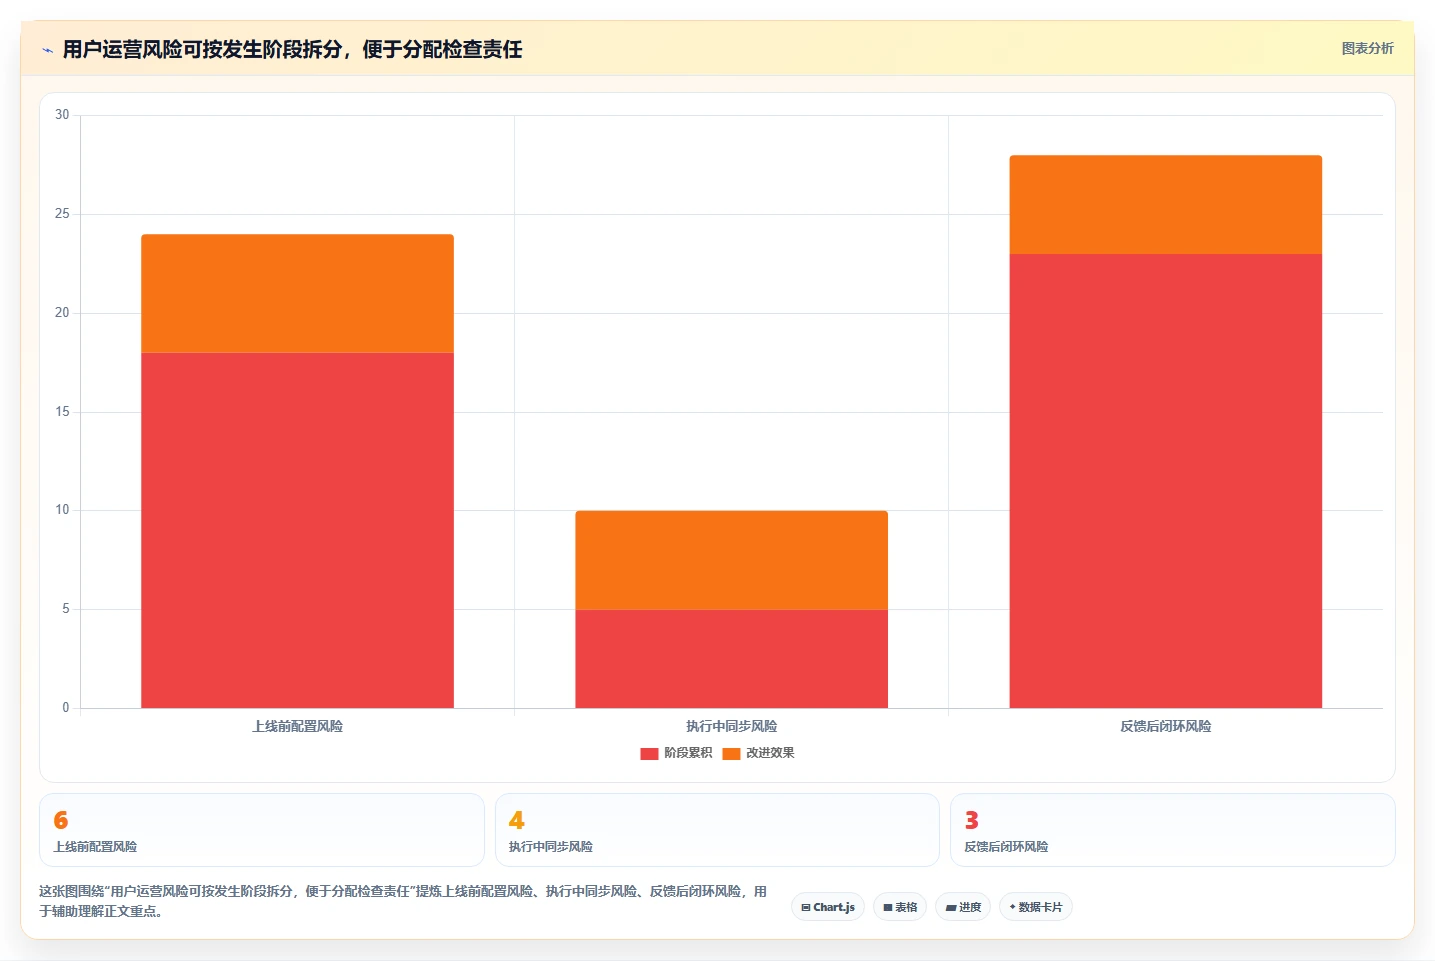Click the red bar segment for 执行中同步风险
1435x961 pixels.
(731, 659)
